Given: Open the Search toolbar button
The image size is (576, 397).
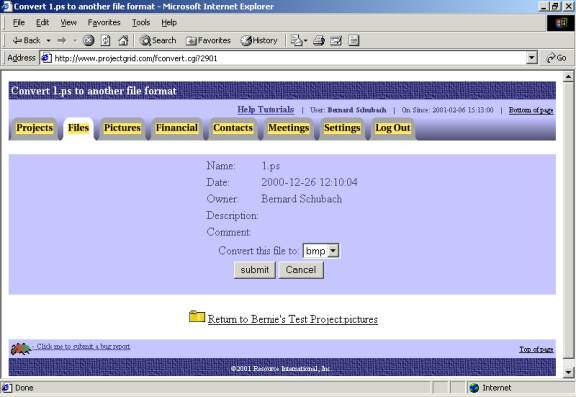Looking at the screenshot, I should [158, 40].
